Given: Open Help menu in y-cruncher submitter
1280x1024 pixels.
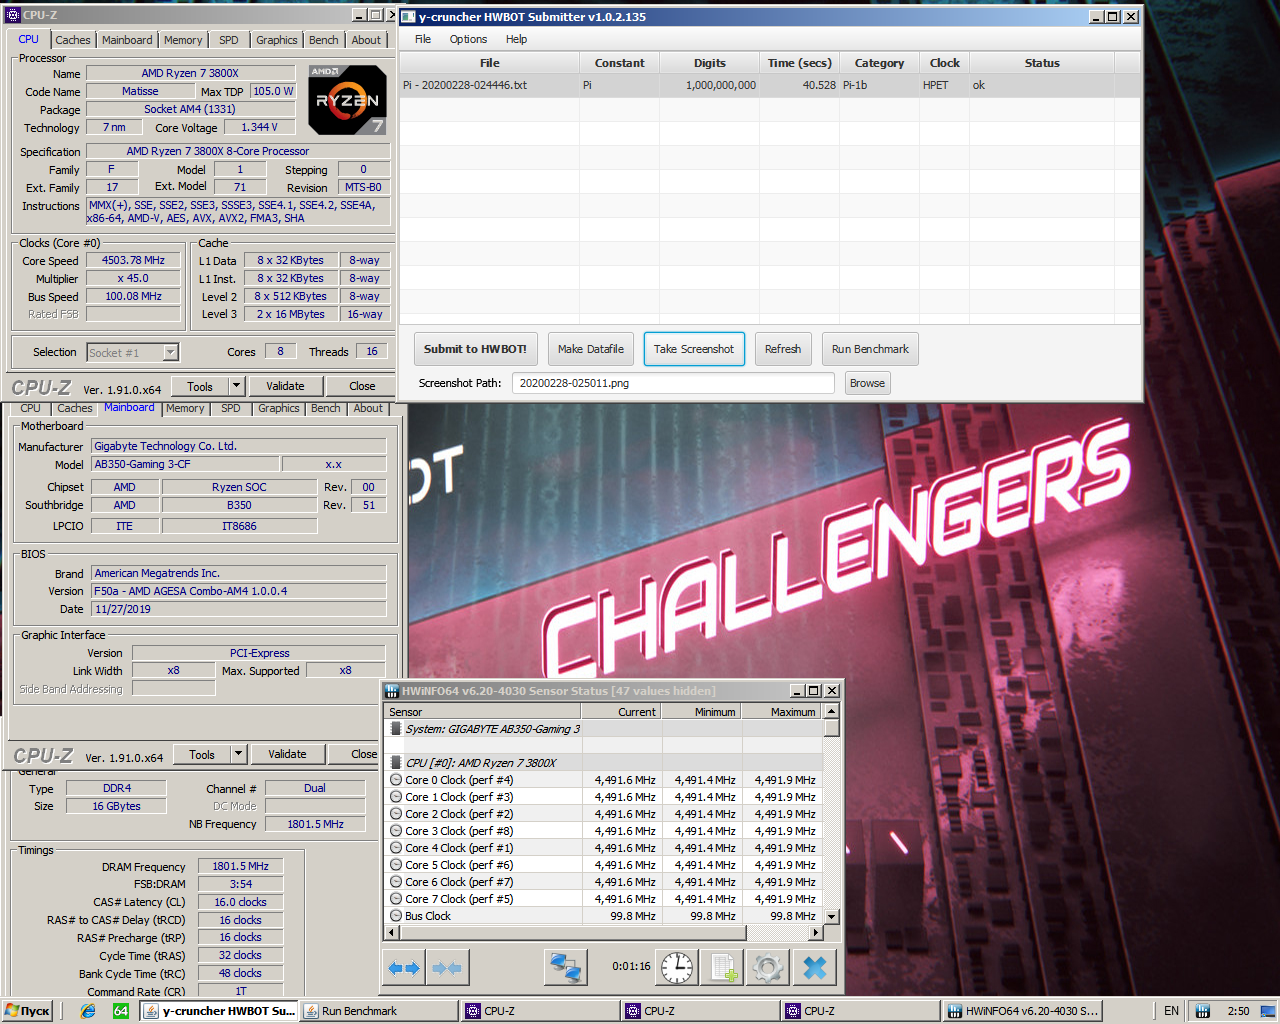Looking at the screenshot, I should pyautogui.click(x=516, y=39).
